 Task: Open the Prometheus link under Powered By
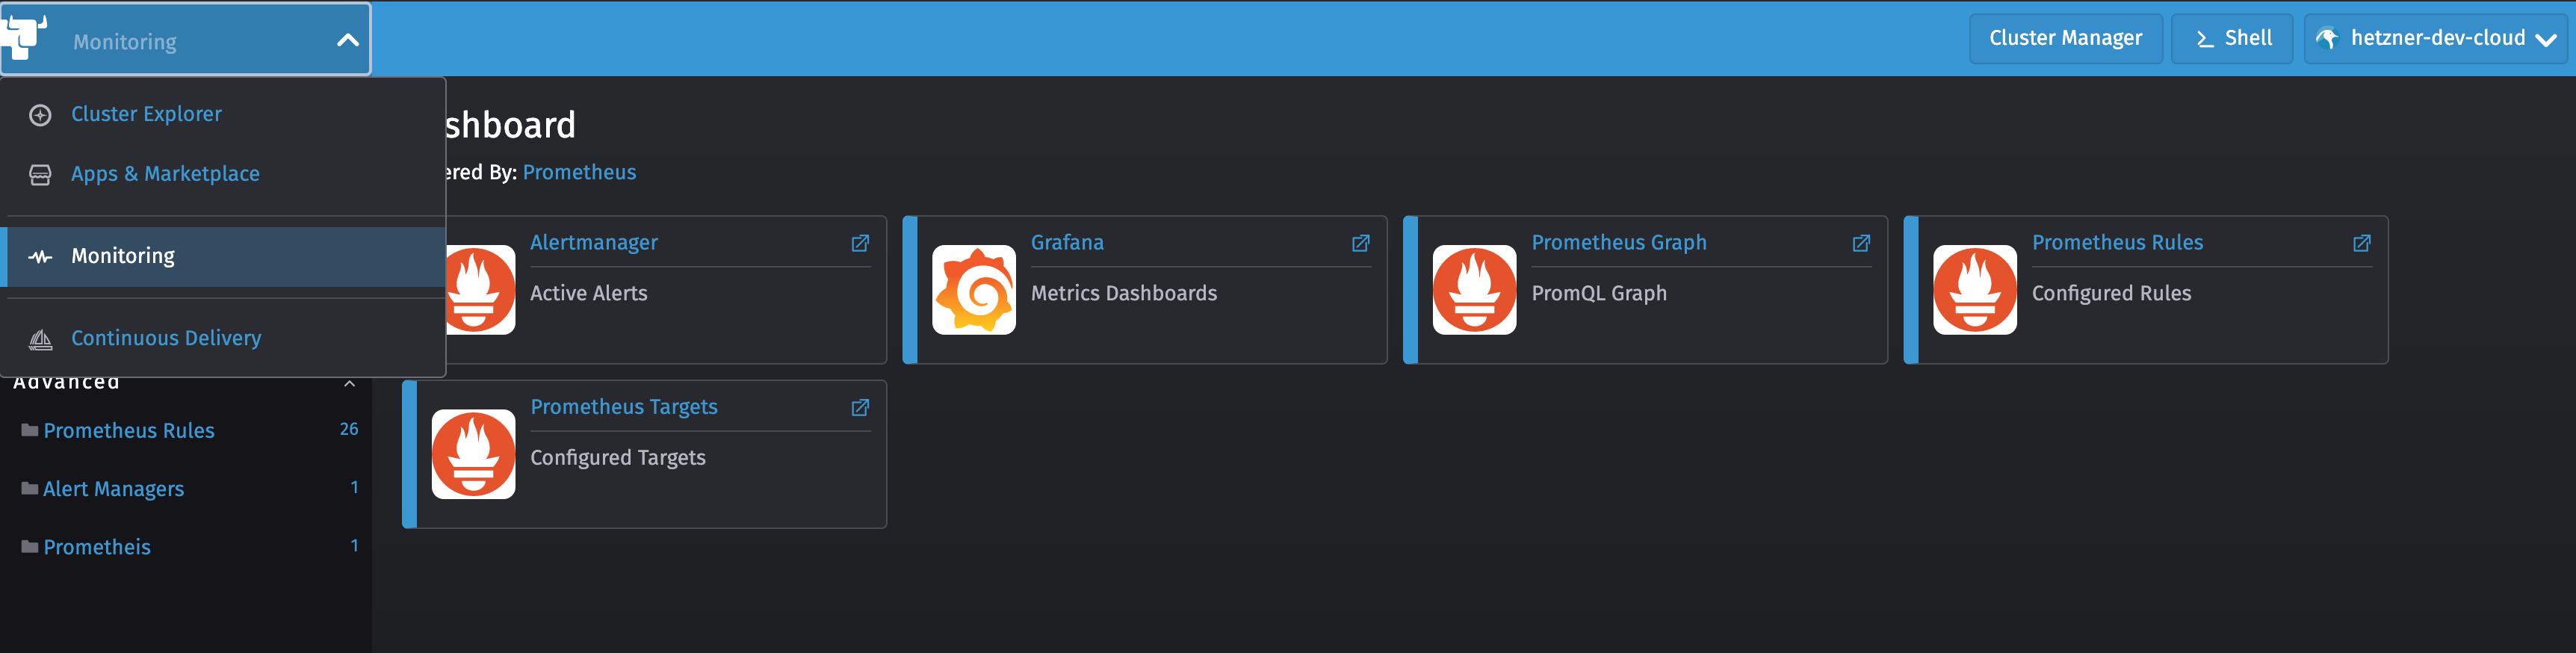pyautogui.click(x=579, y=172)
